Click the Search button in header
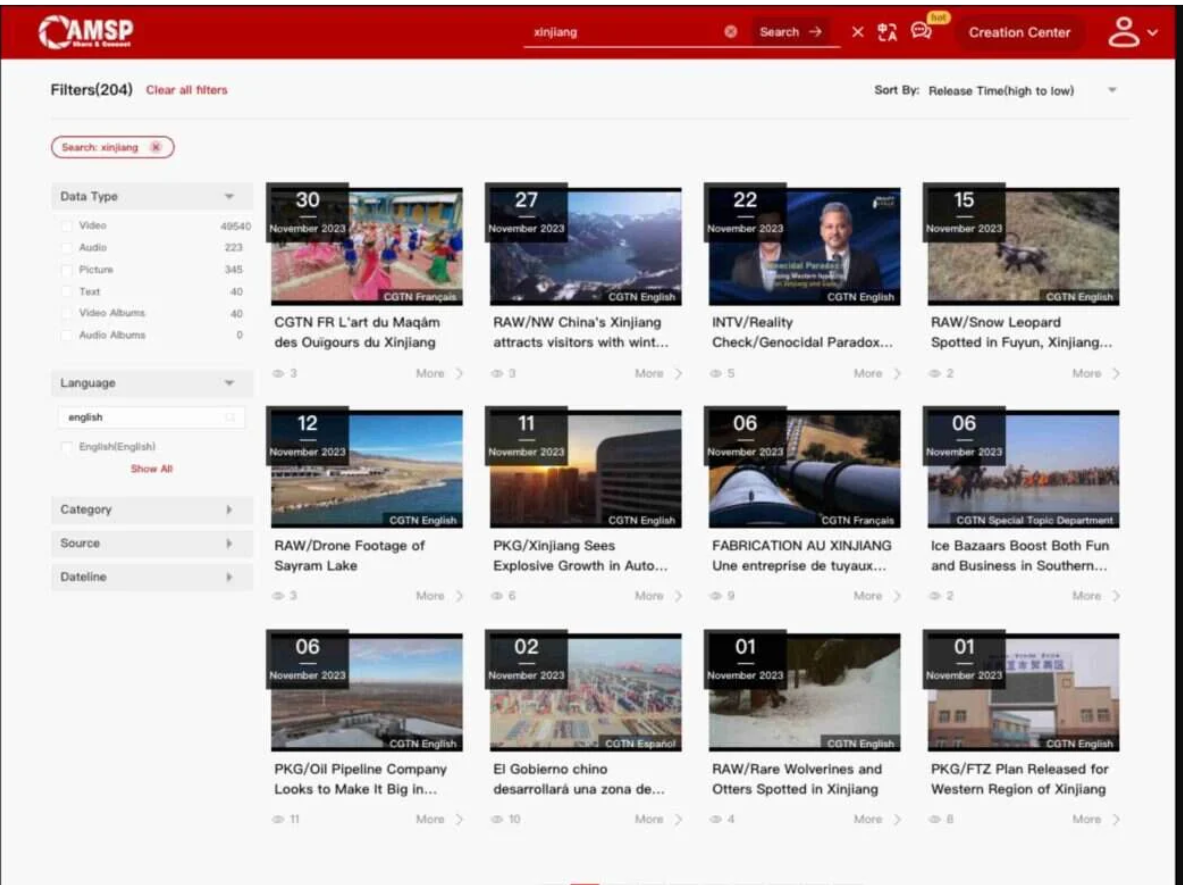Screen dimensions: 1183x885 coord(791,32)
